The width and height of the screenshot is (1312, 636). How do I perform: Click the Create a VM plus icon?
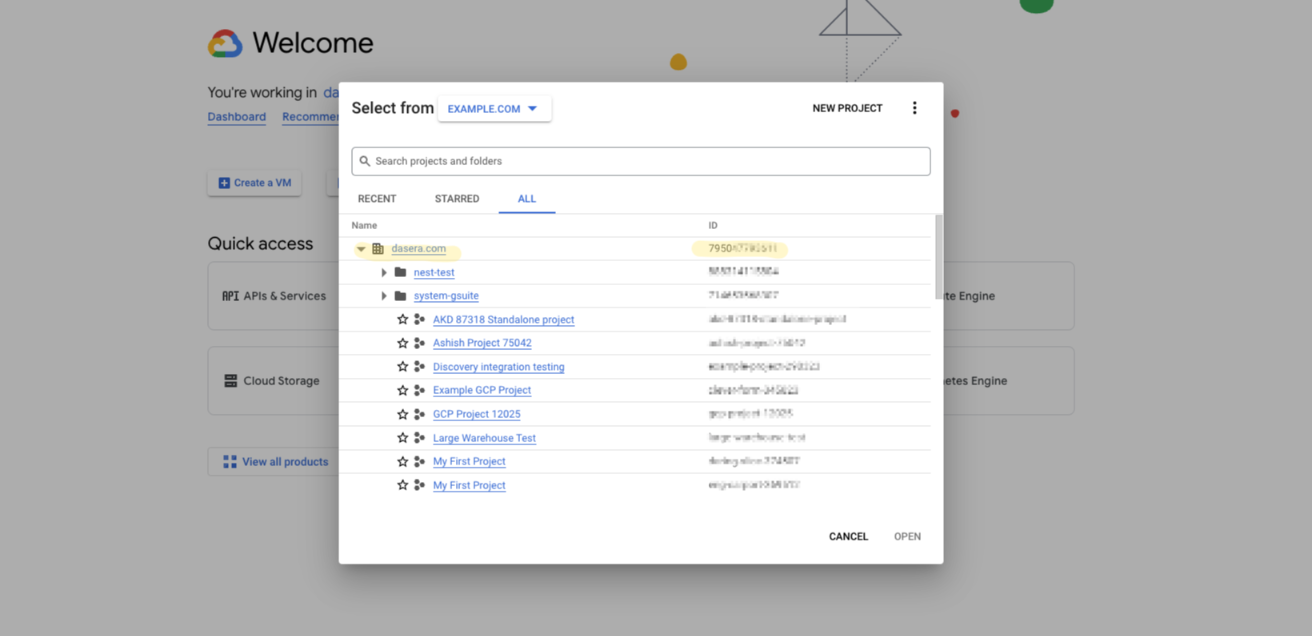pyautogui.click(x=224, y=183)
